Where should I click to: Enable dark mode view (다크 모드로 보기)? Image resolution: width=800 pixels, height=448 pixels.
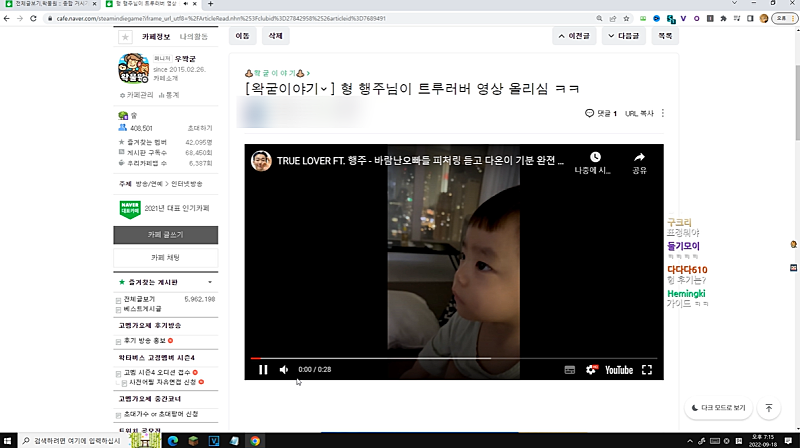[x=719, y=408]
